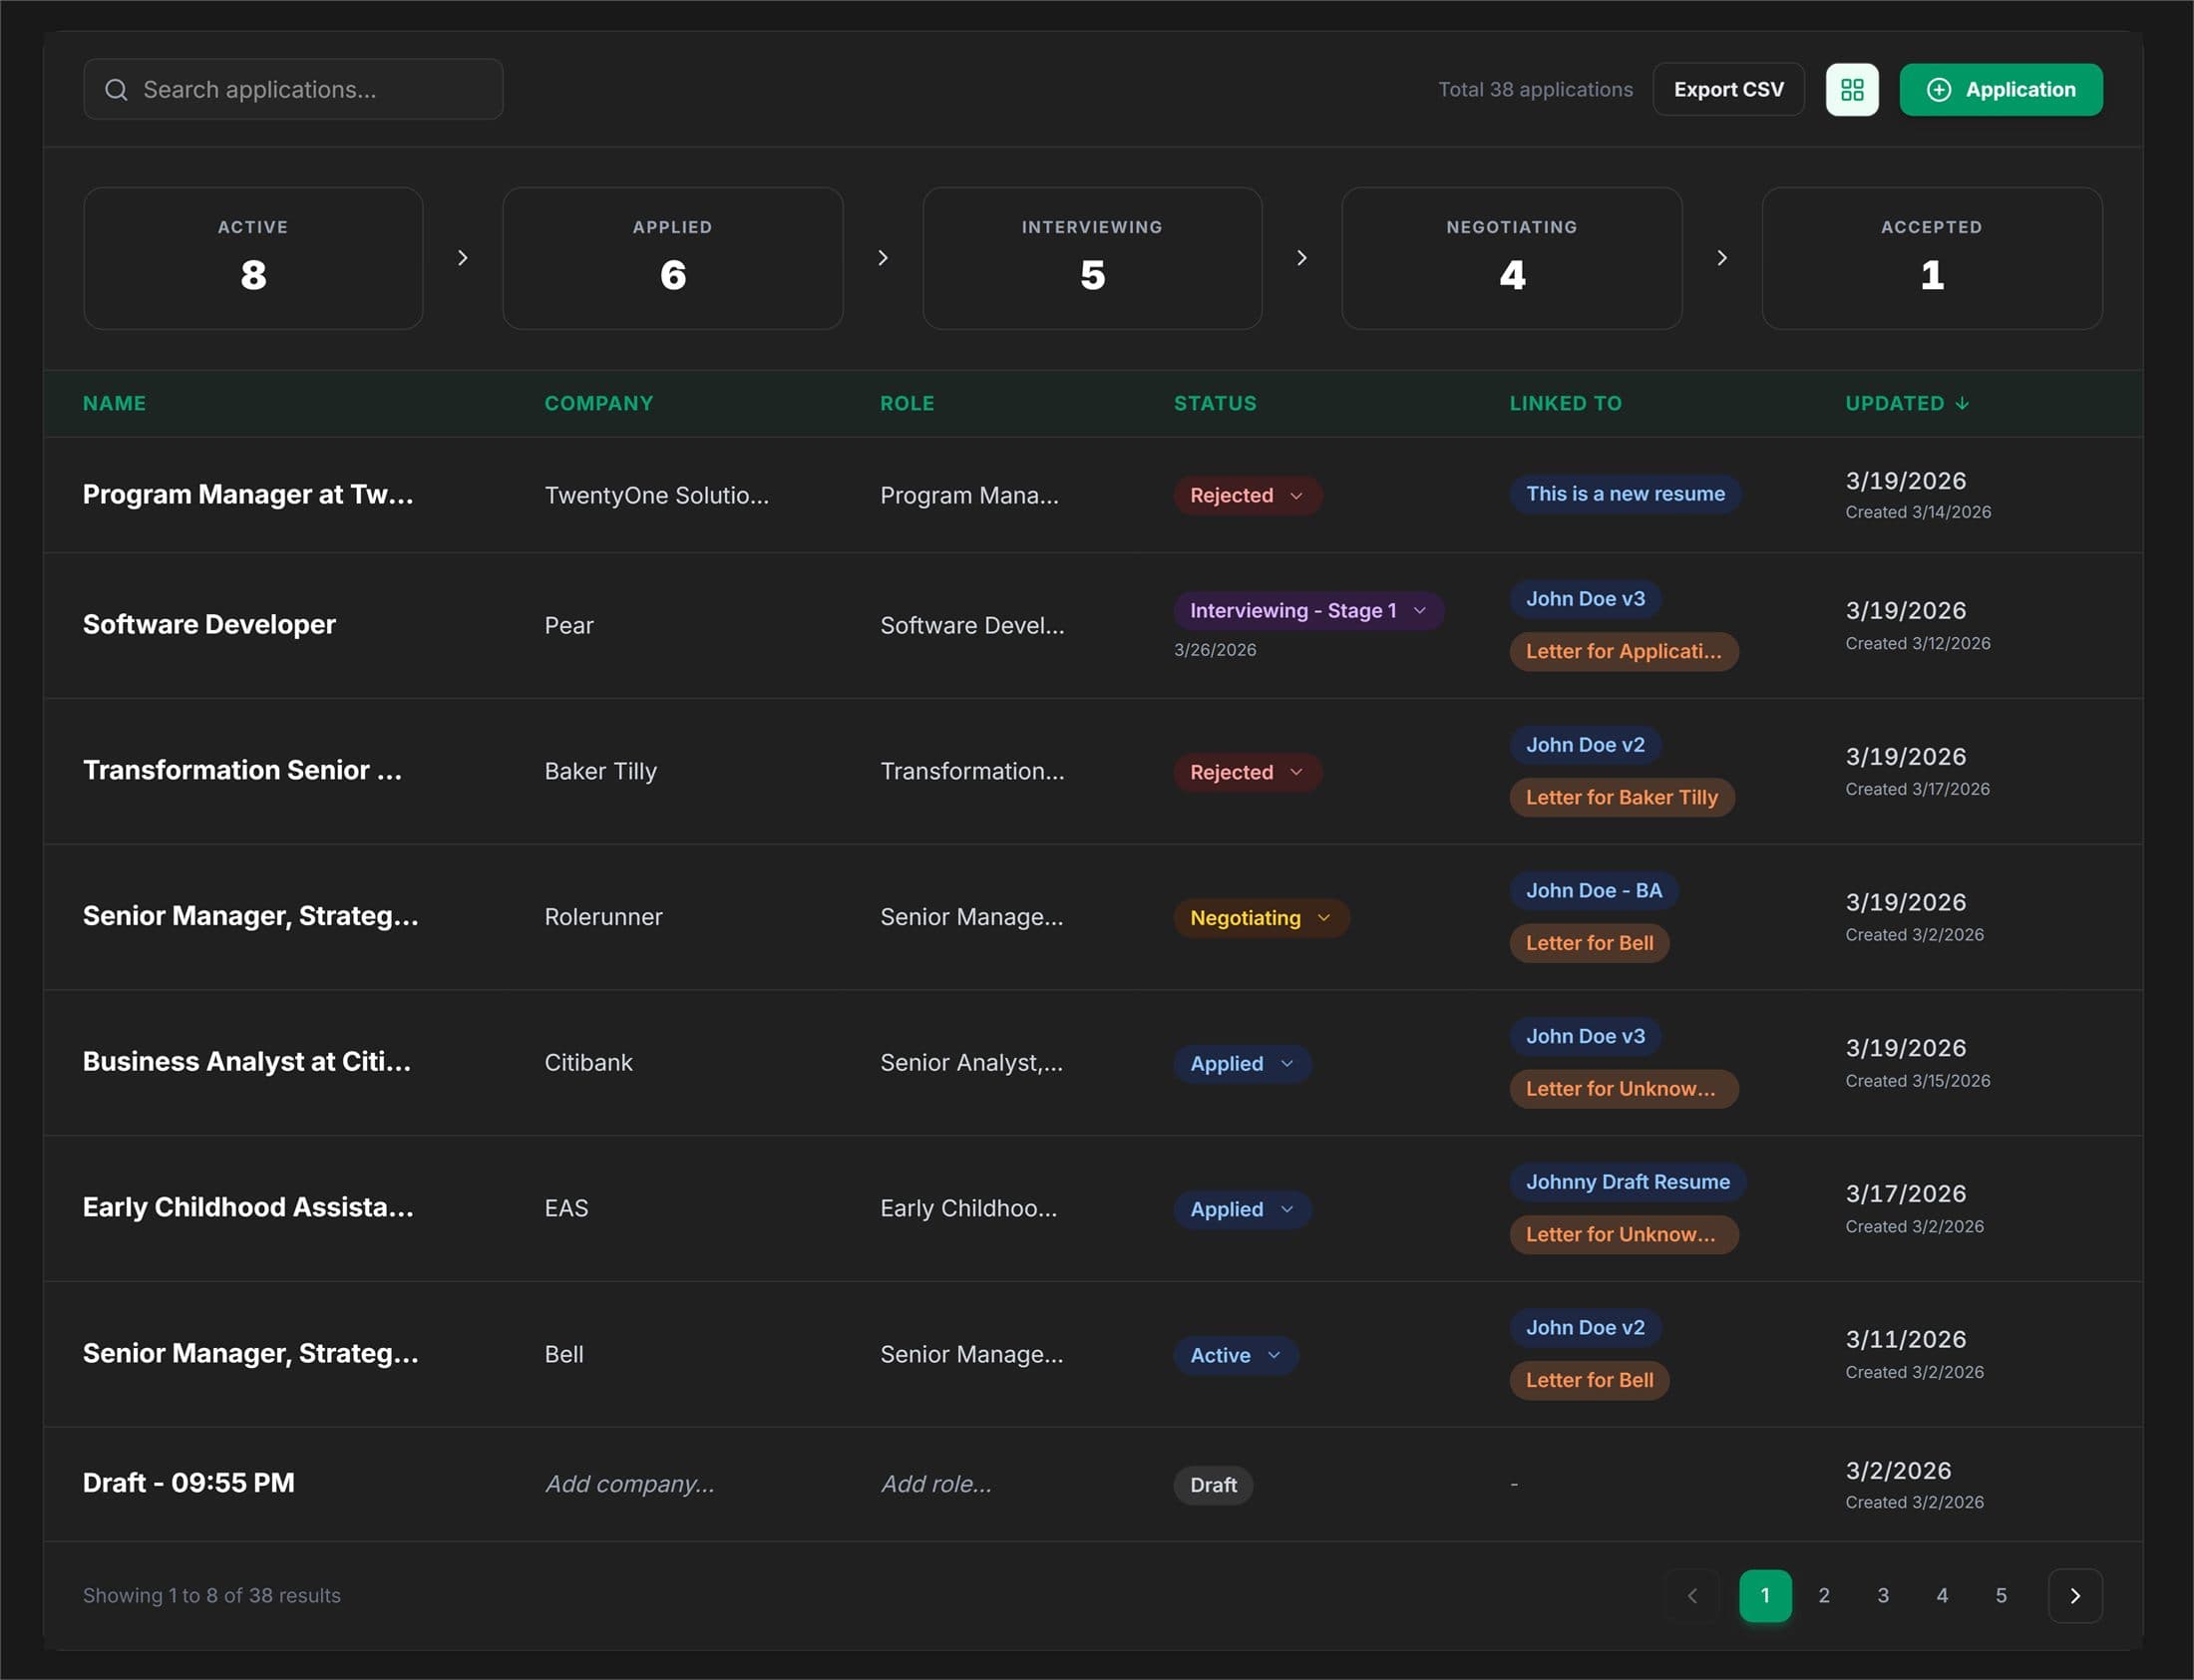
Task: Open Interviewing - Stage 1 status dropdown
Action: pos(1308,611)
